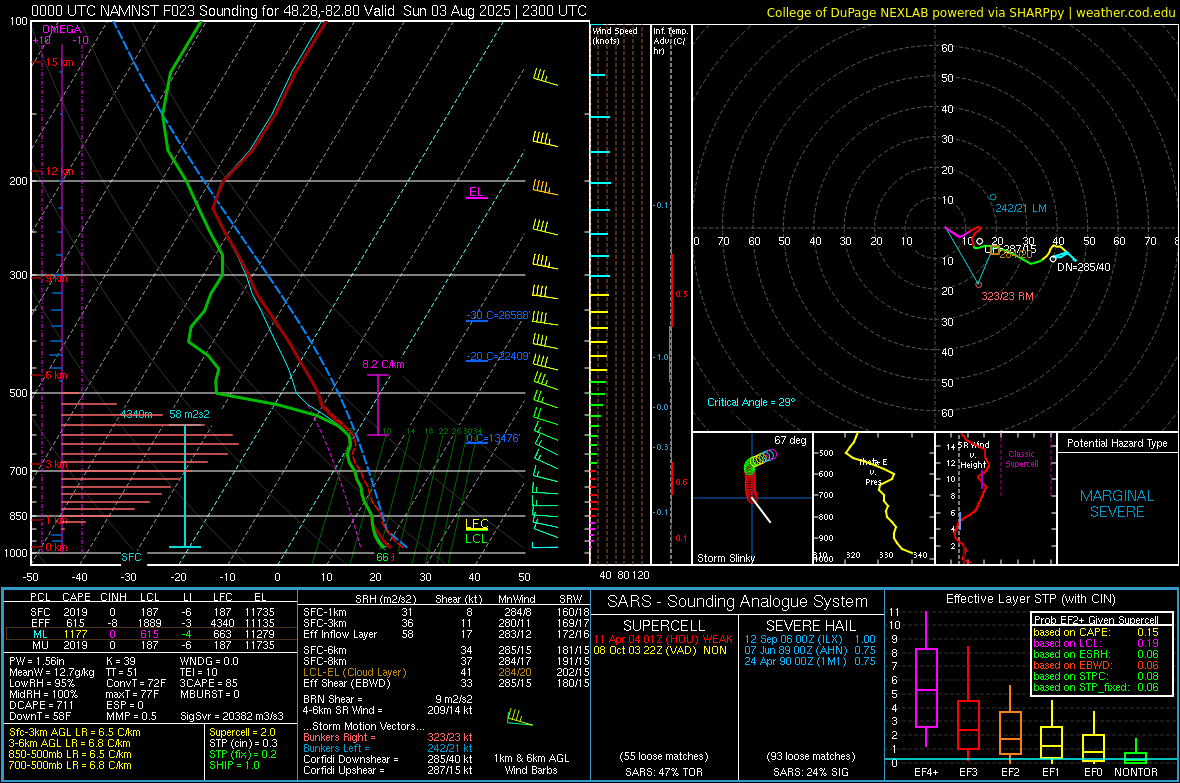Click the Bunkers Right = 323/23 kt line
Image resolution: width=1180 pixels, height=783 pixels.
point(388,738)
